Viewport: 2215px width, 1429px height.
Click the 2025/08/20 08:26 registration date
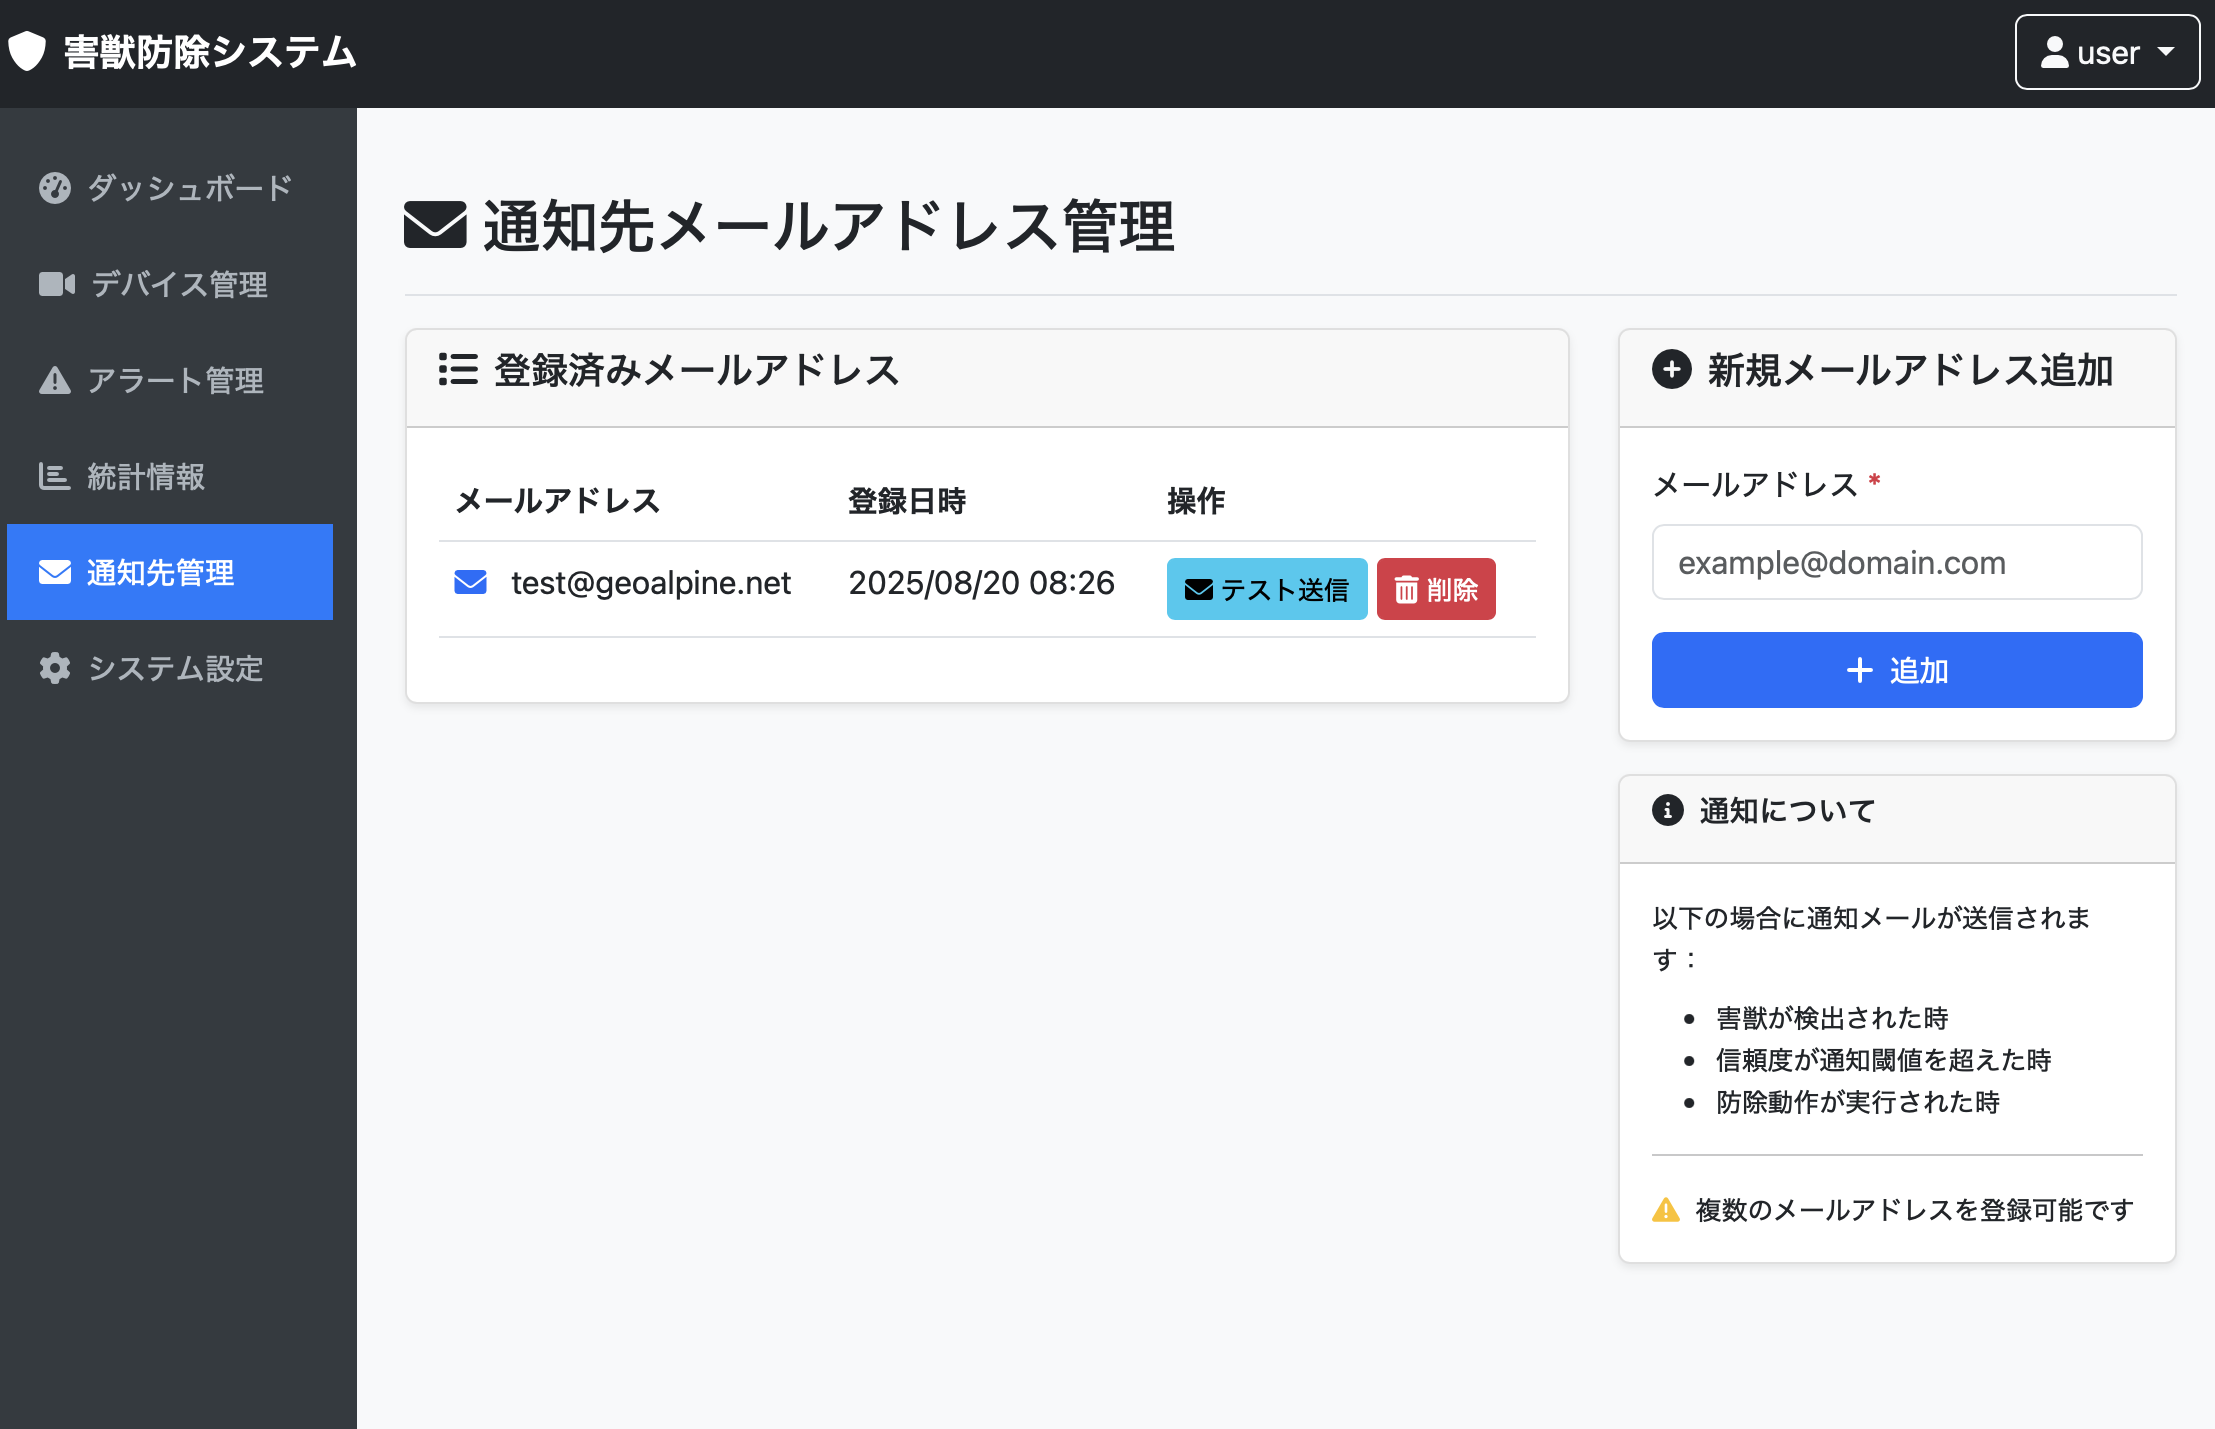981,582
